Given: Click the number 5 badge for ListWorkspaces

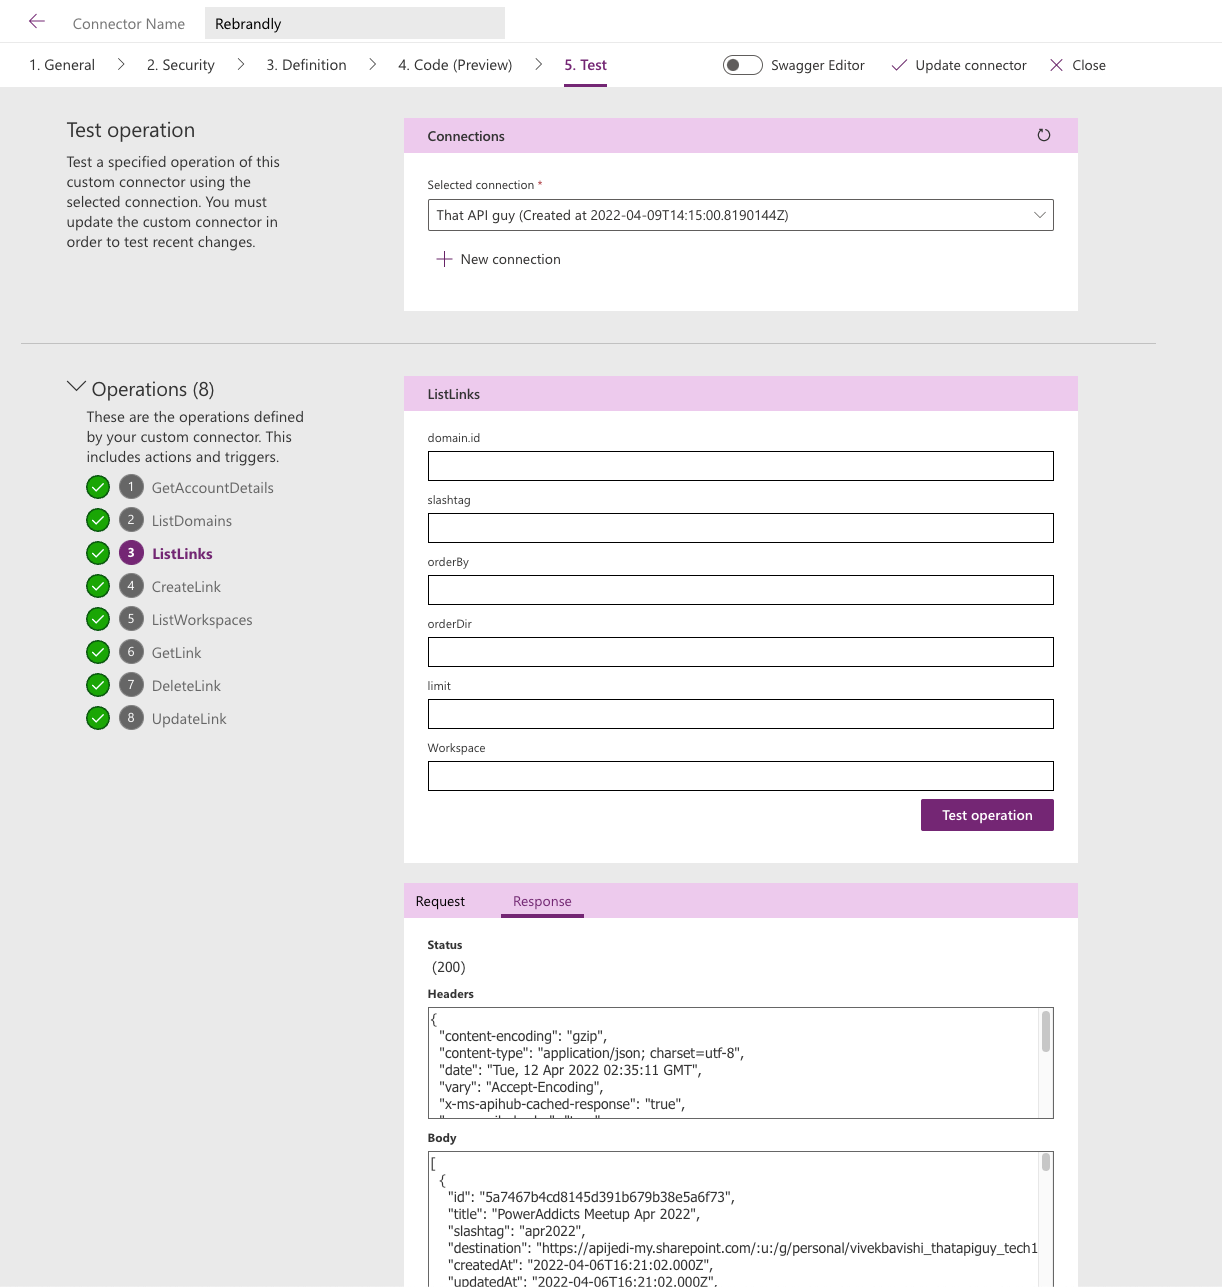Looking at the screenshot, I should tap(131, 619).
